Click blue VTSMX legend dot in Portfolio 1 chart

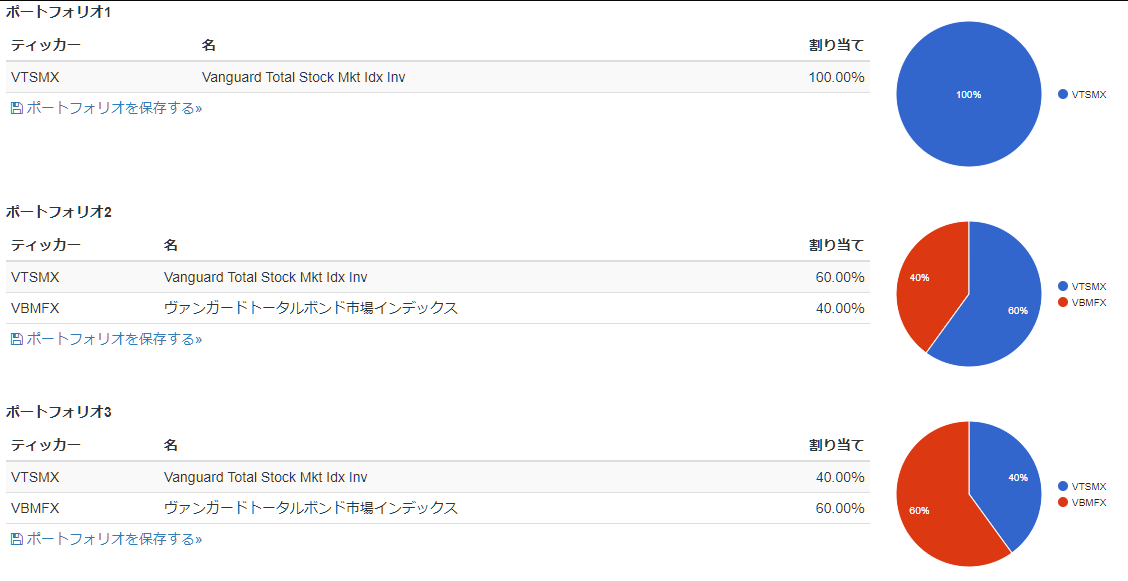1063,94
